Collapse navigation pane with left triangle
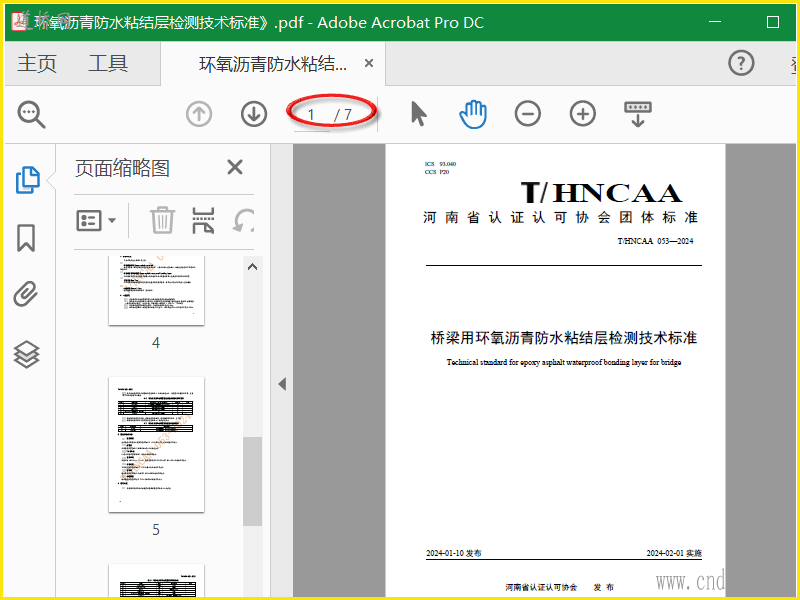Screen dimensions: 800x600 tap(282, 384)
